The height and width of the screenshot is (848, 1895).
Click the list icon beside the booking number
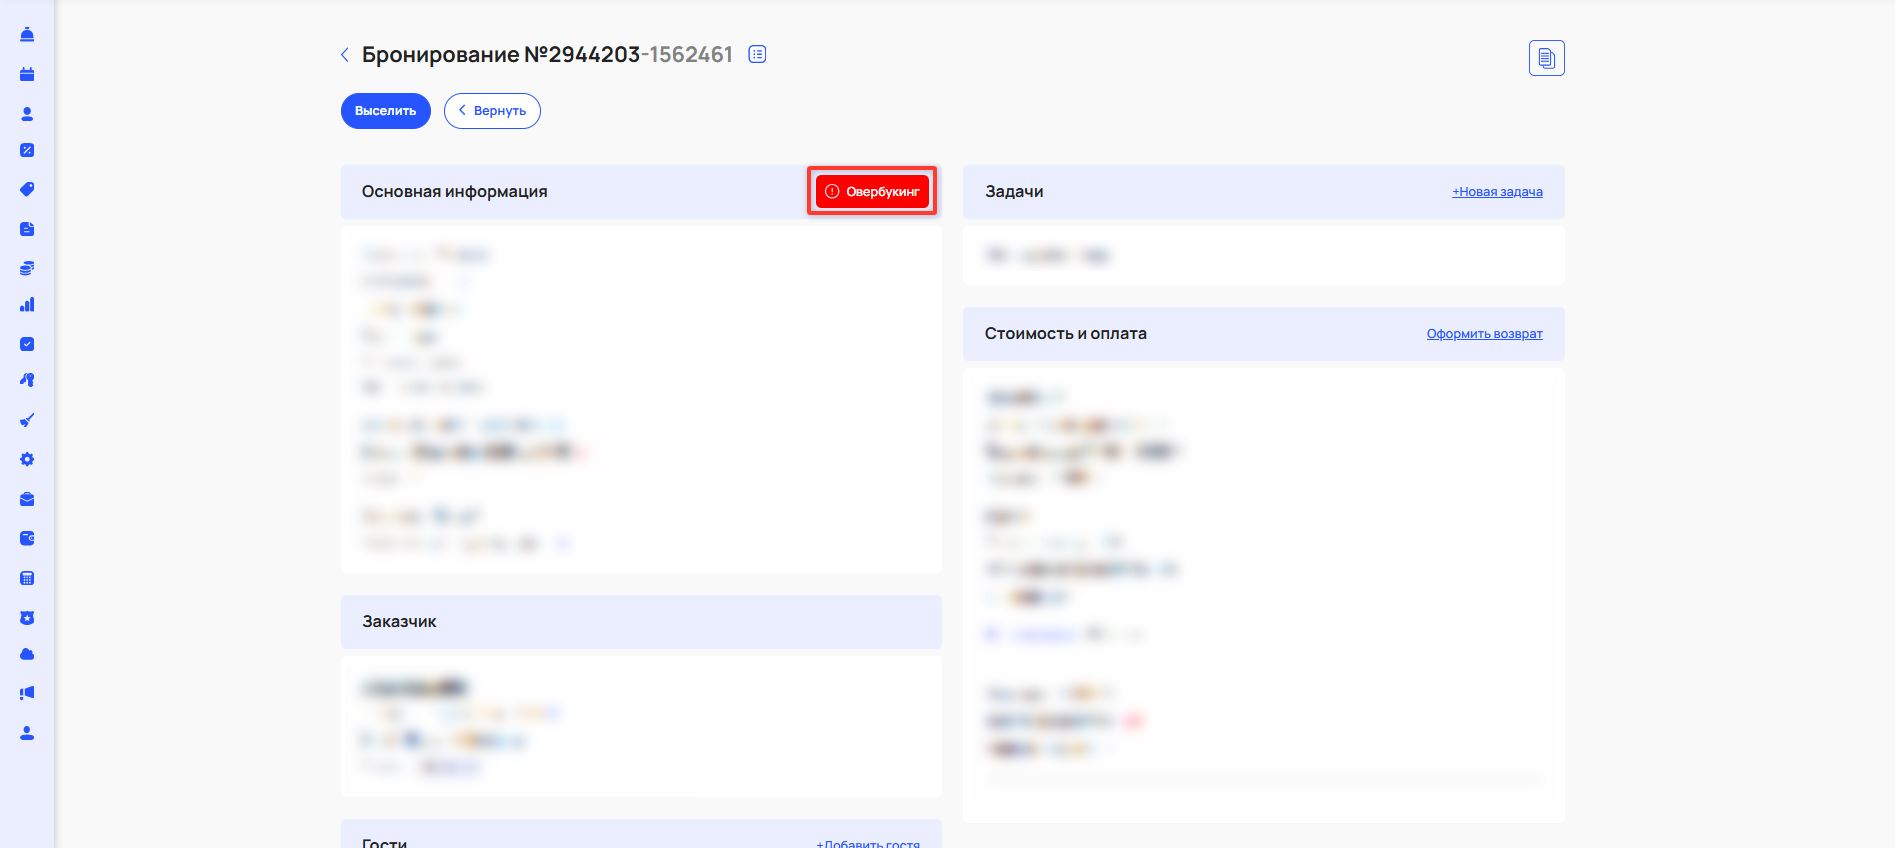pos(758,55)
